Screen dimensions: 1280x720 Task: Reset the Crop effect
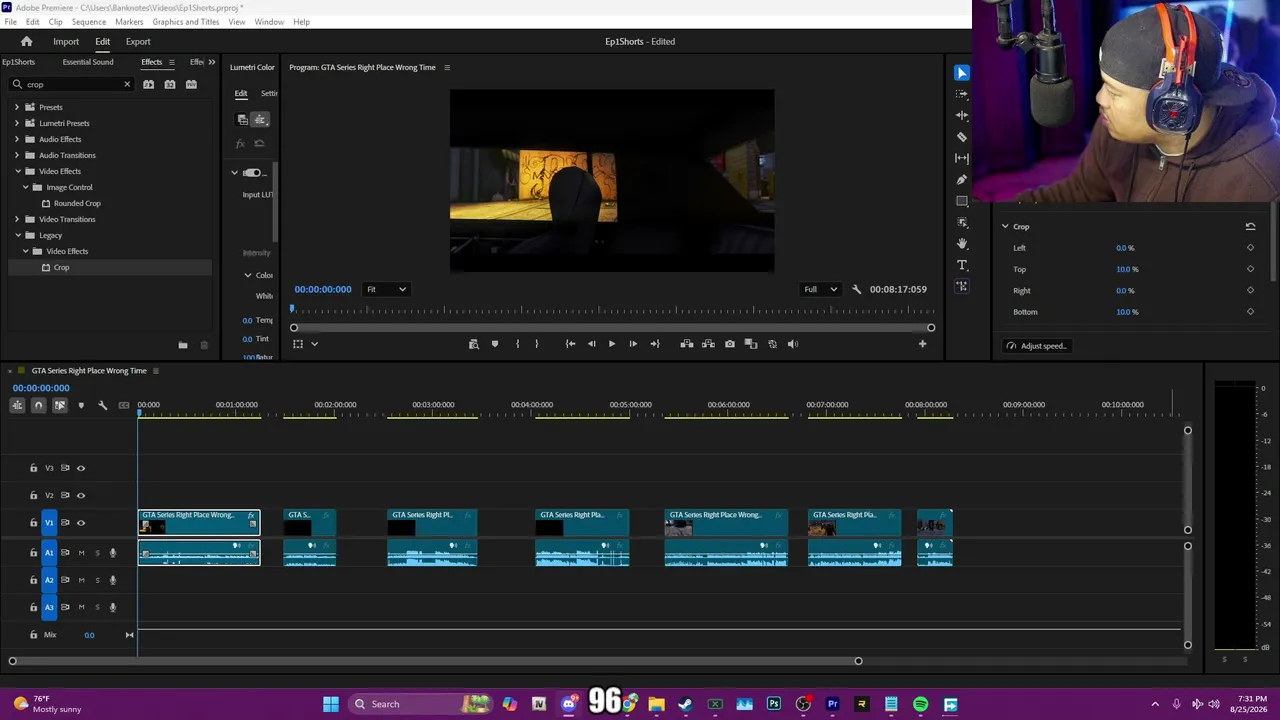pos(1250,227)
